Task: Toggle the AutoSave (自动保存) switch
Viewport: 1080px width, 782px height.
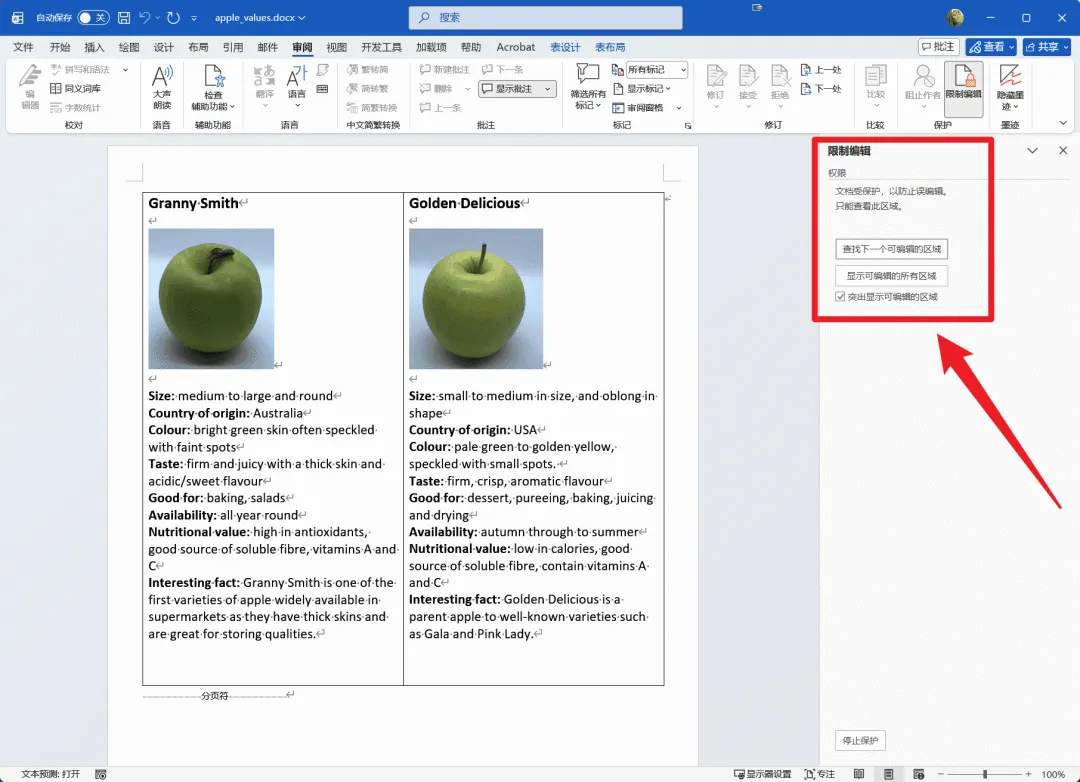Action: pyautogui.click(x=92, y=18)
